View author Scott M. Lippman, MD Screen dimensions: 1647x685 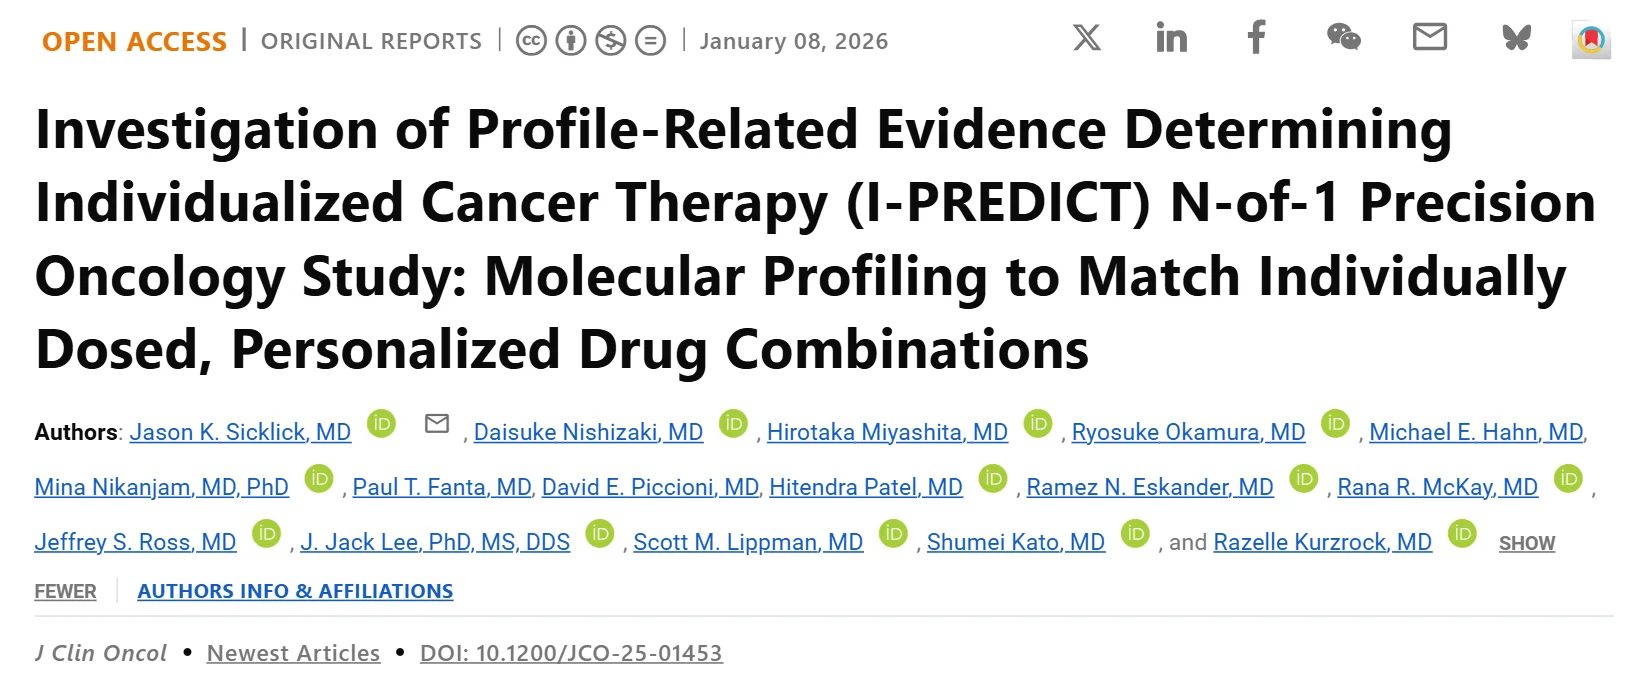748,542
